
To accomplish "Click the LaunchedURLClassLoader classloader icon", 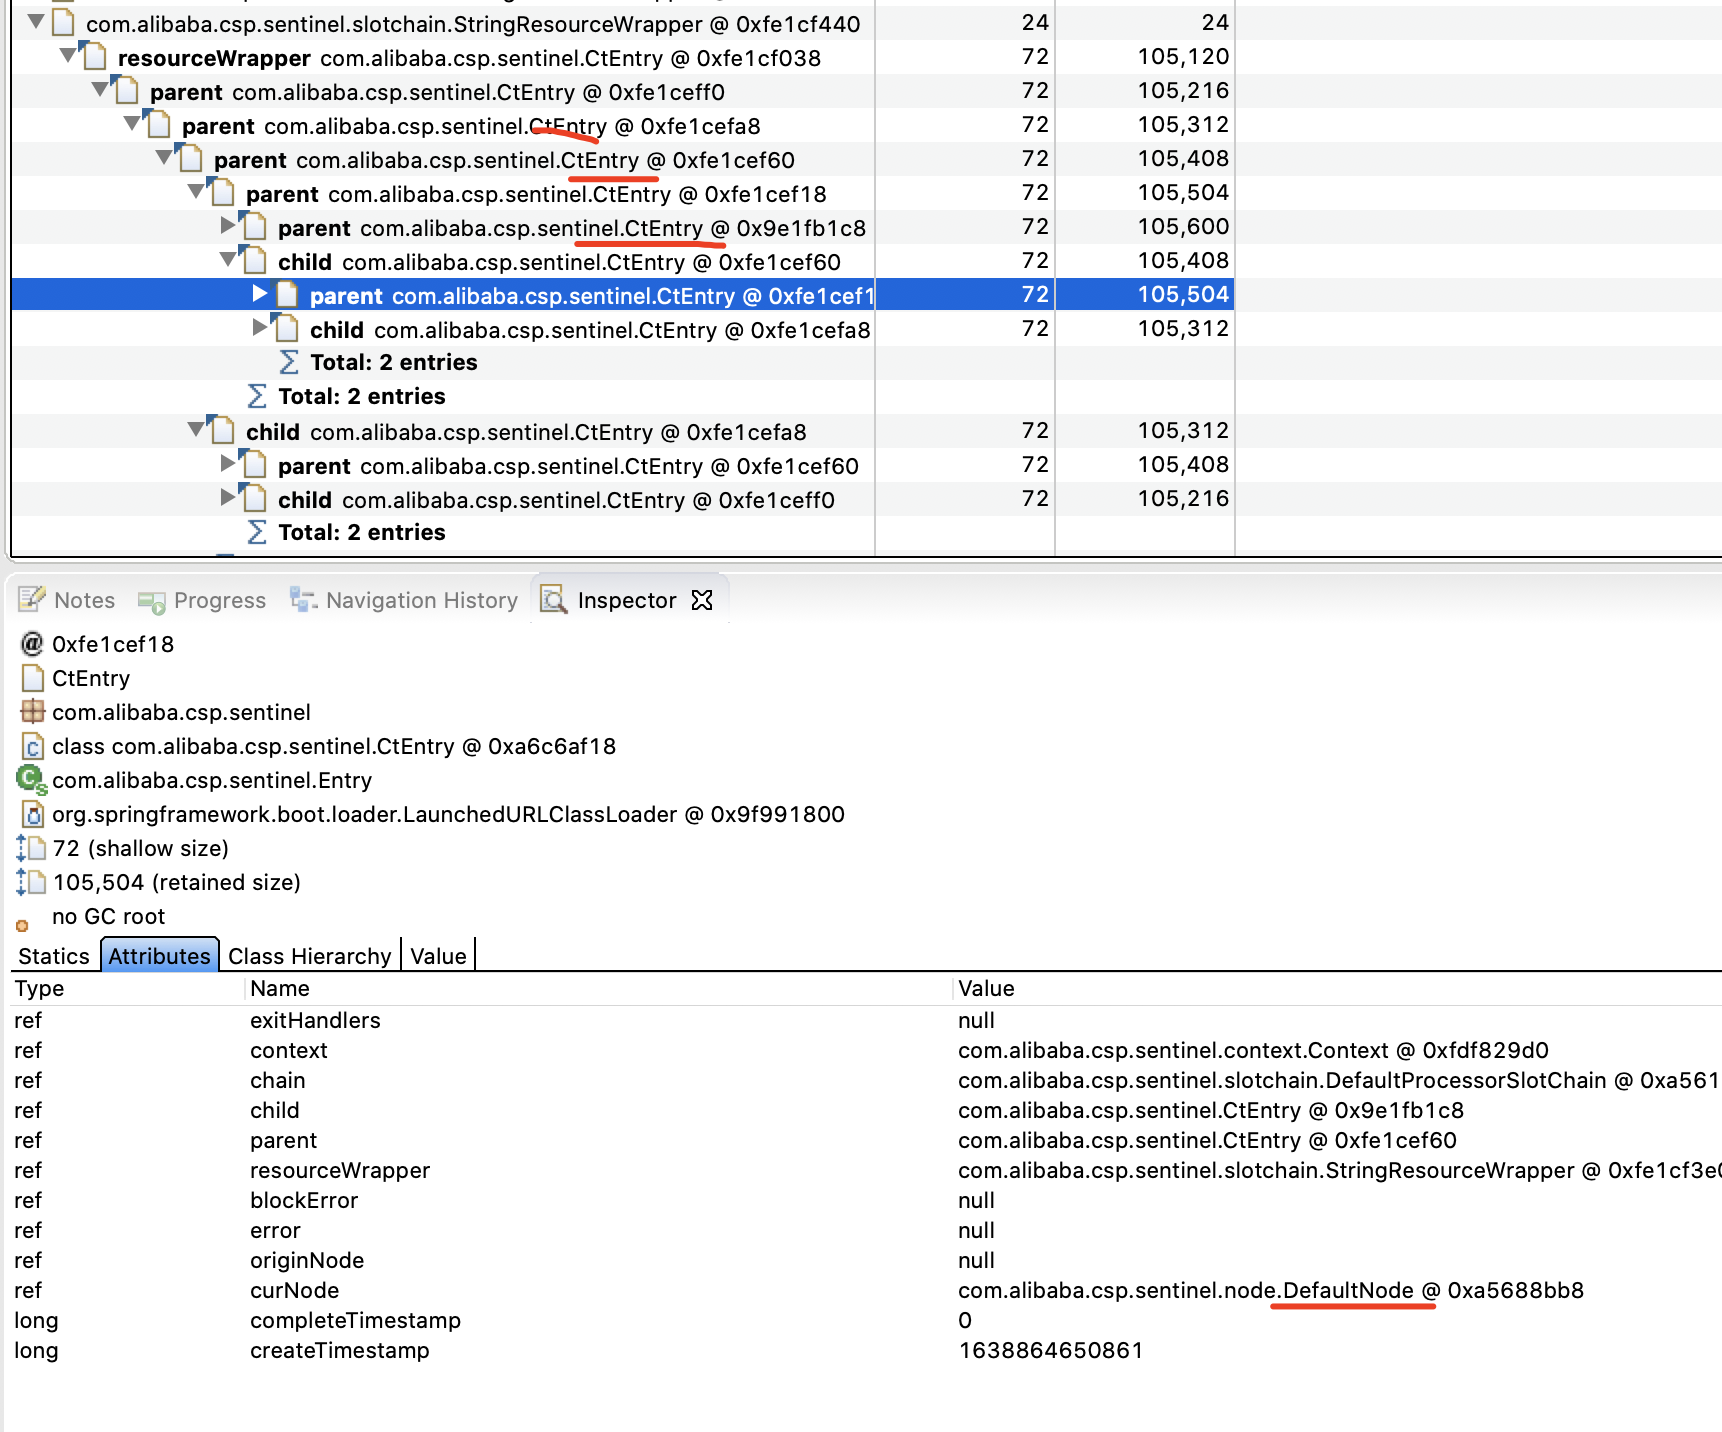I will [32, 814].
